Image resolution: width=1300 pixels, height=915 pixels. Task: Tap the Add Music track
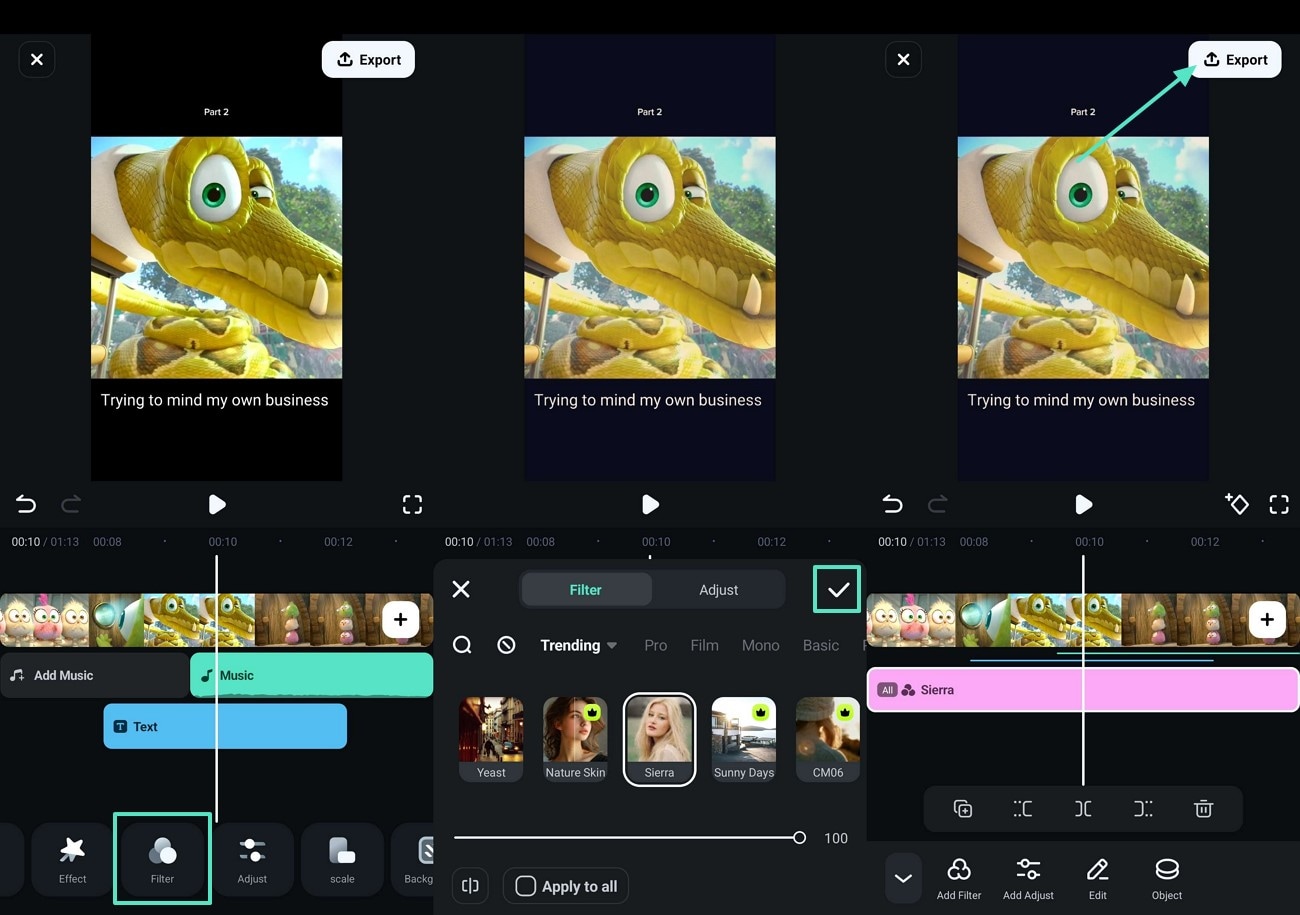click(x=95, y=675)
